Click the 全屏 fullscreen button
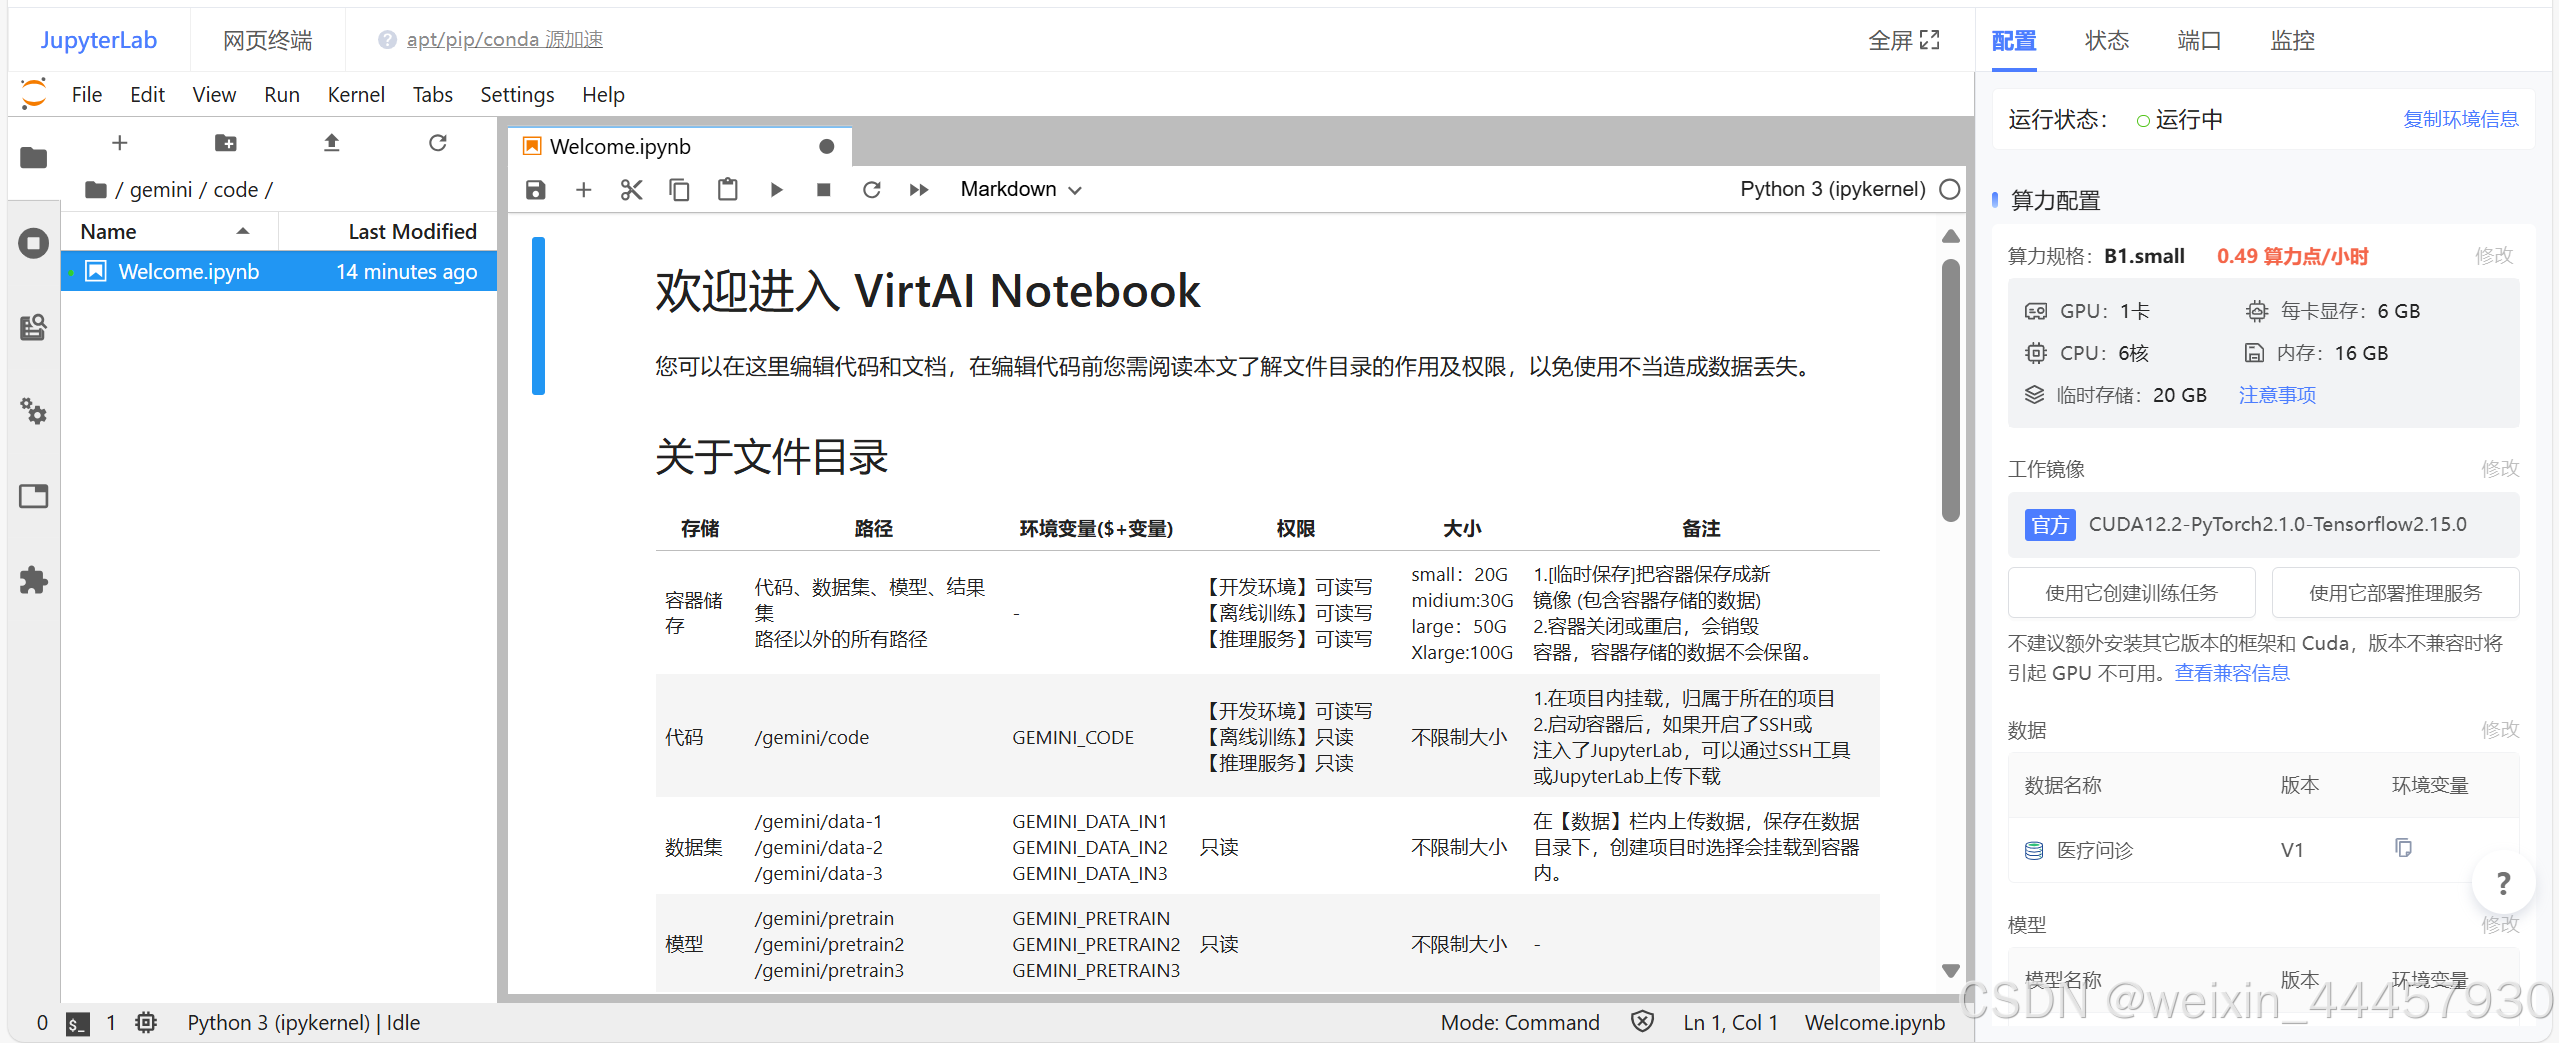 click(1904, 40)
